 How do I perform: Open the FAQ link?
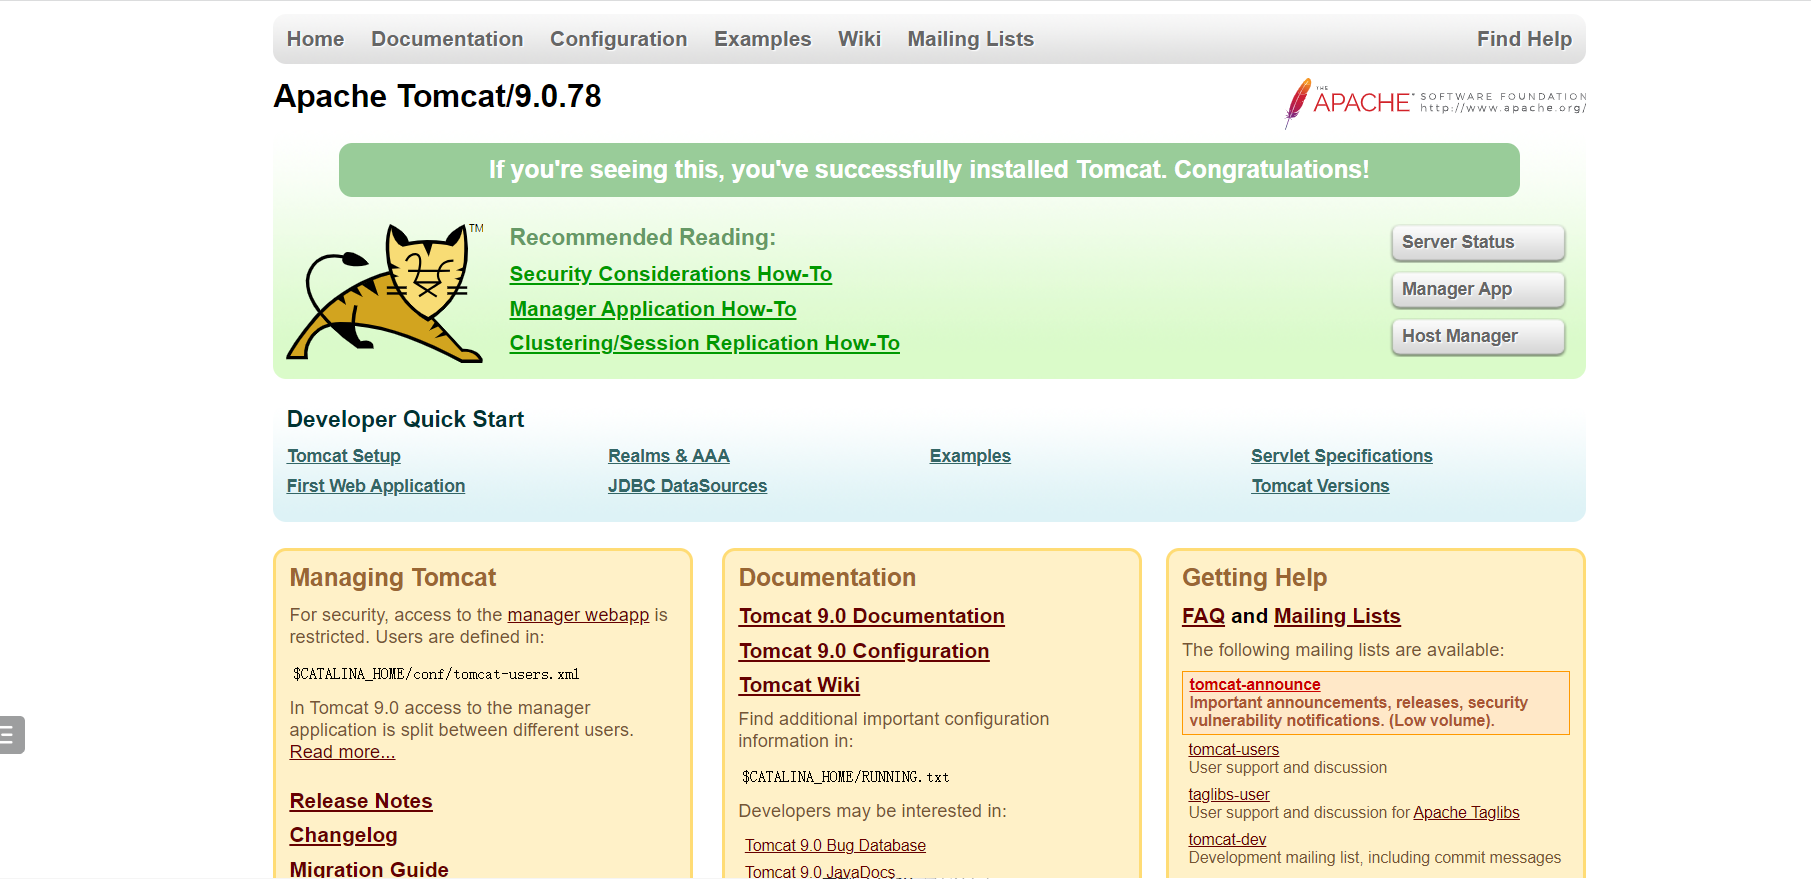[x=1203, y=616]
